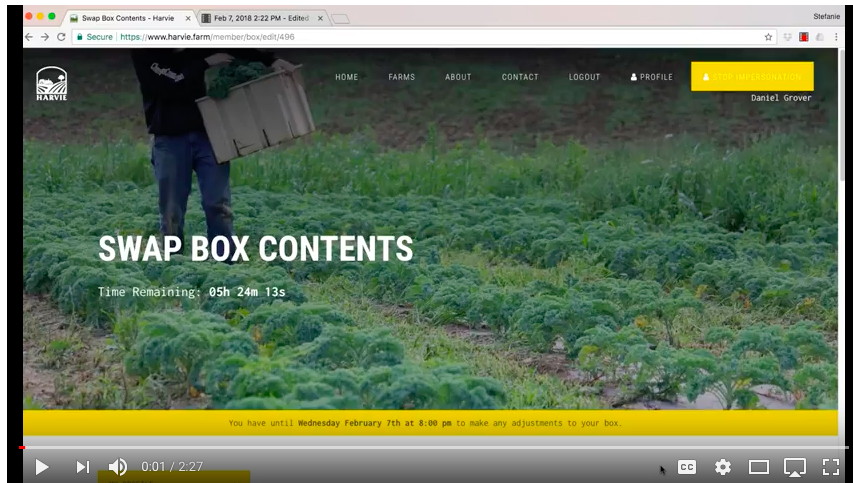853x483 pixels.
Task: Switch to Swap Box Contents tab
Action: point(128,18)
